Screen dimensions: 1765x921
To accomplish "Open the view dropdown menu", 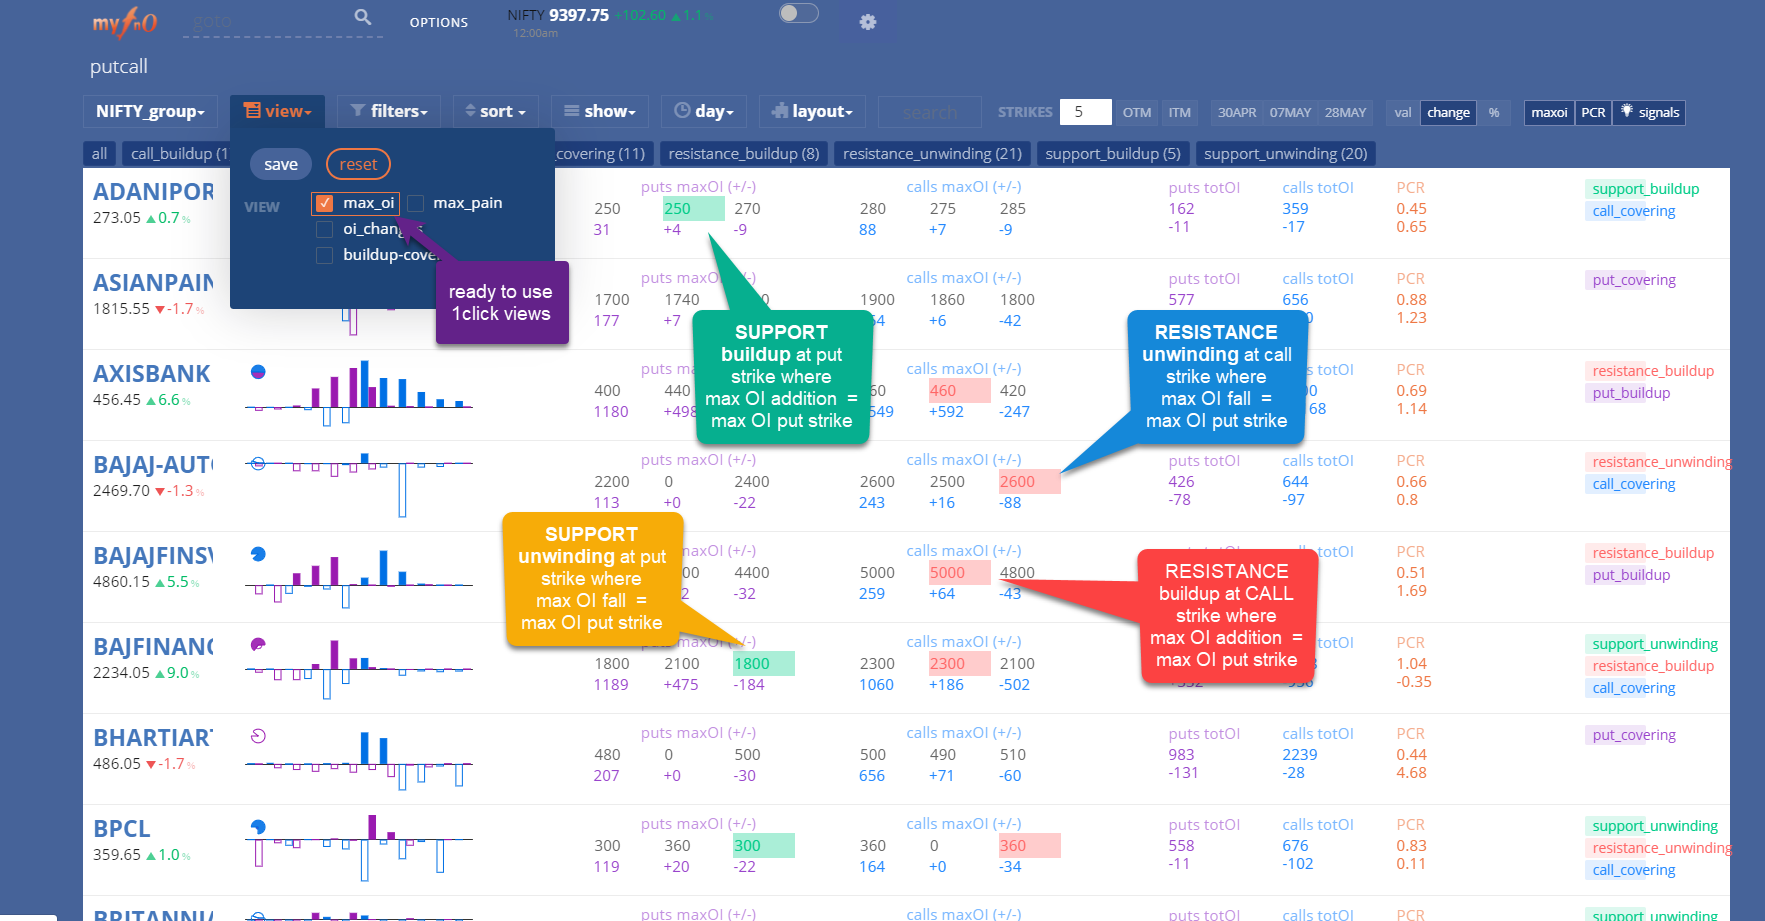I will tap(278, 111).
